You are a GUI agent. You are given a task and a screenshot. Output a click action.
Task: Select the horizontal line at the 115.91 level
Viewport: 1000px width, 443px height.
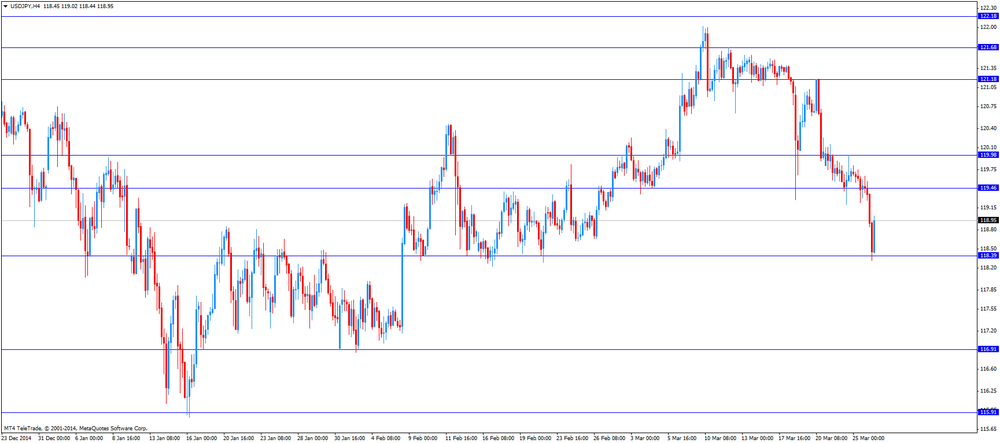(x=489, y=412)
